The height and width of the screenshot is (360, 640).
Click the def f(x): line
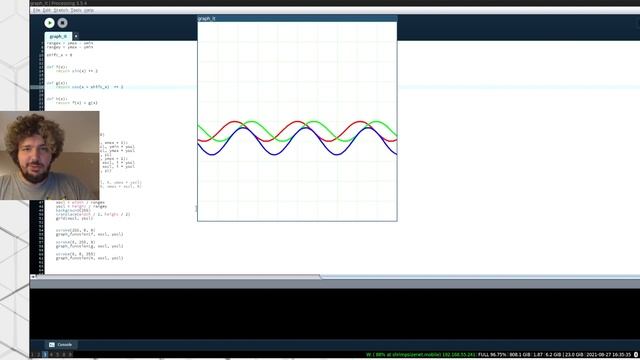coord(56,67)
